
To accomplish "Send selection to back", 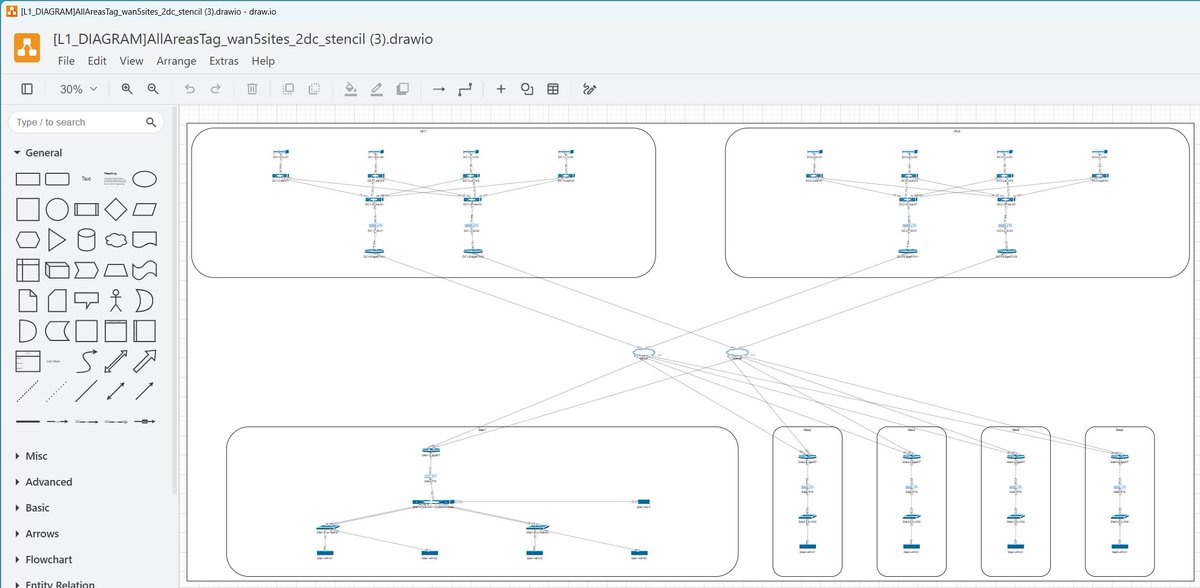I will tap(314, 89).
